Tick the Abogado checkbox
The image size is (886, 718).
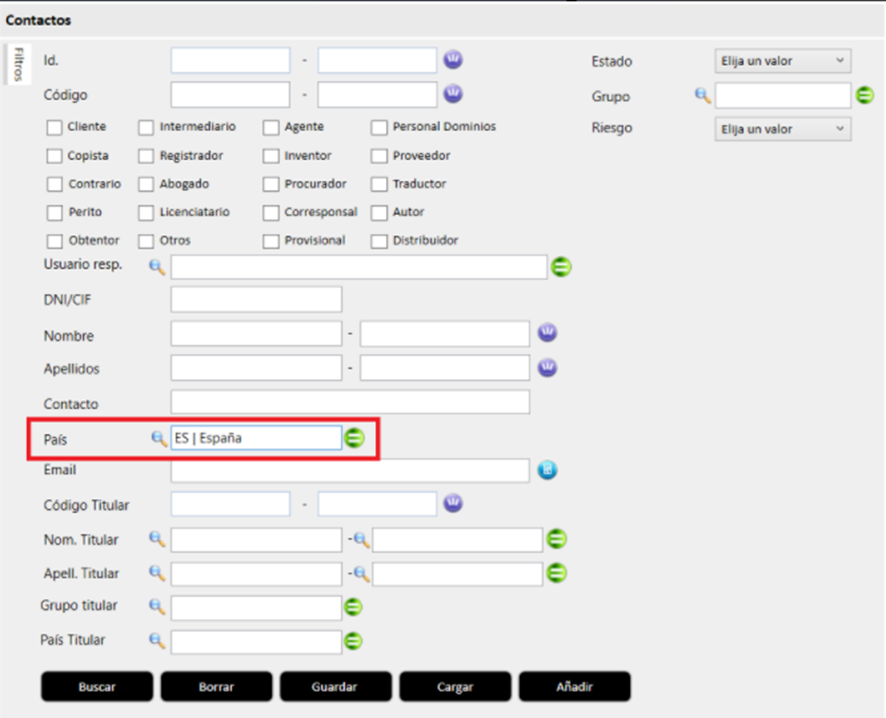(146, 185)
